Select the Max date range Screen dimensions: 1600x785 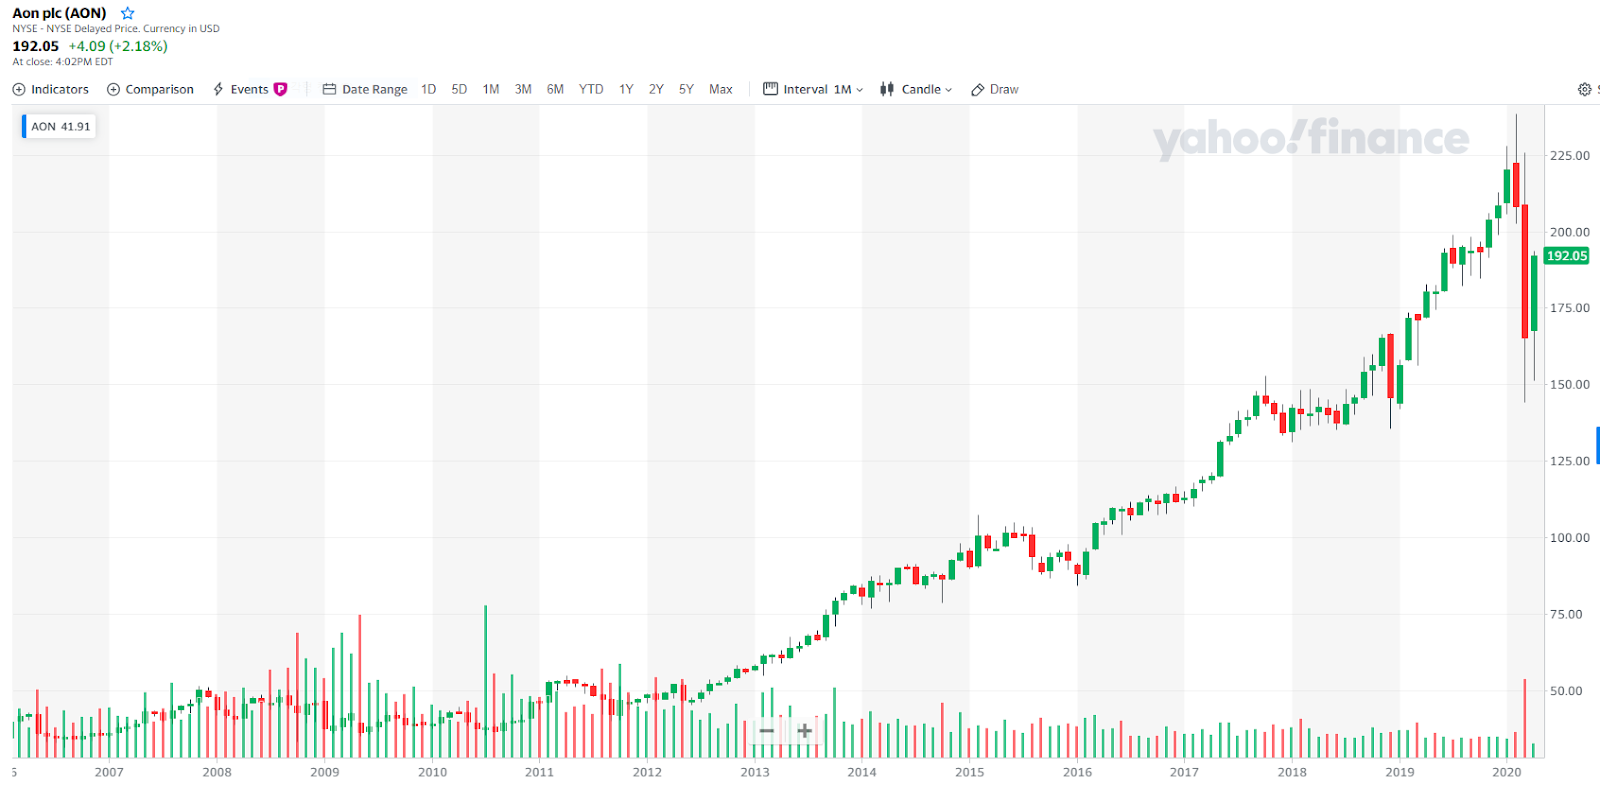pyautogui.click(x=721, y=89)
